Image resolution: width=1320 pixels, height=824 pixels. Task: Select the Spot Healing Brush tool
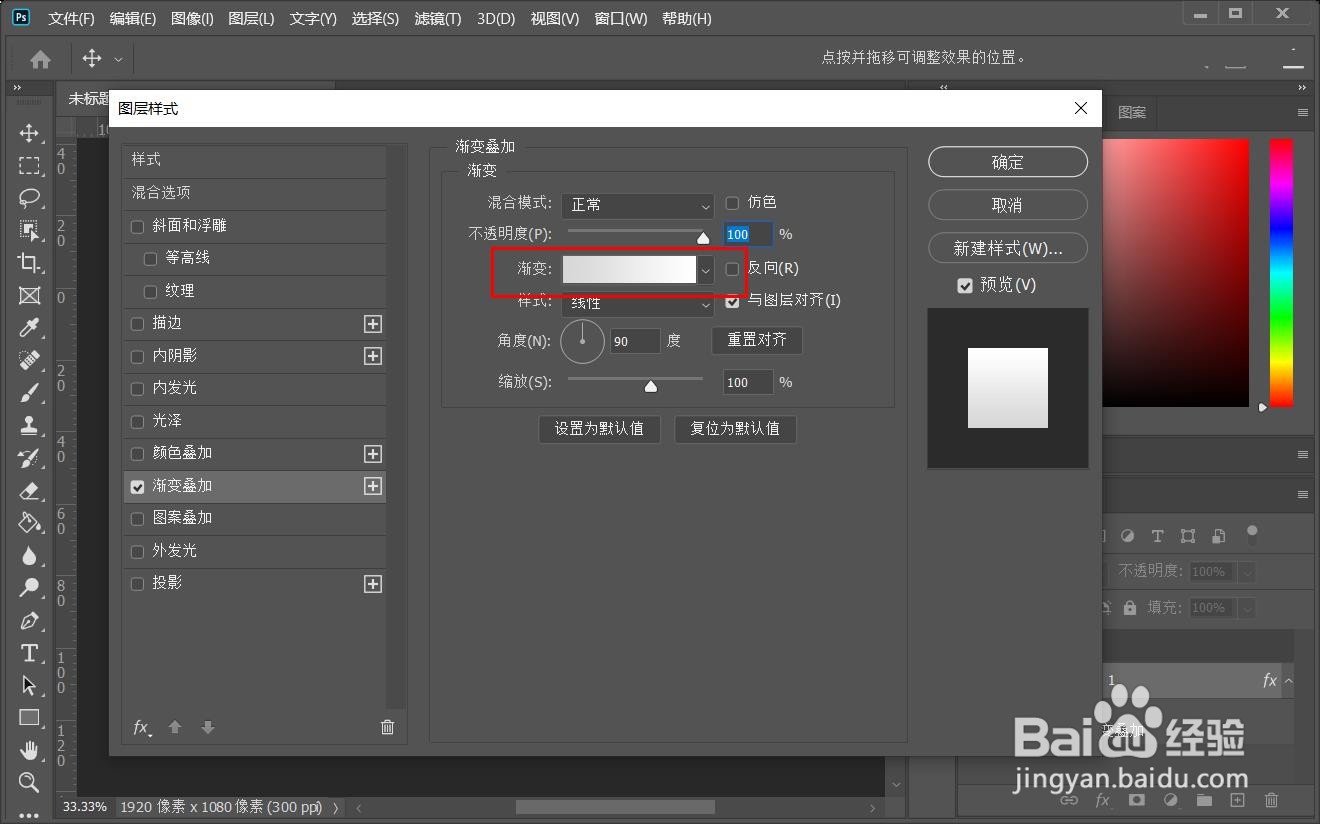(29, 361)
